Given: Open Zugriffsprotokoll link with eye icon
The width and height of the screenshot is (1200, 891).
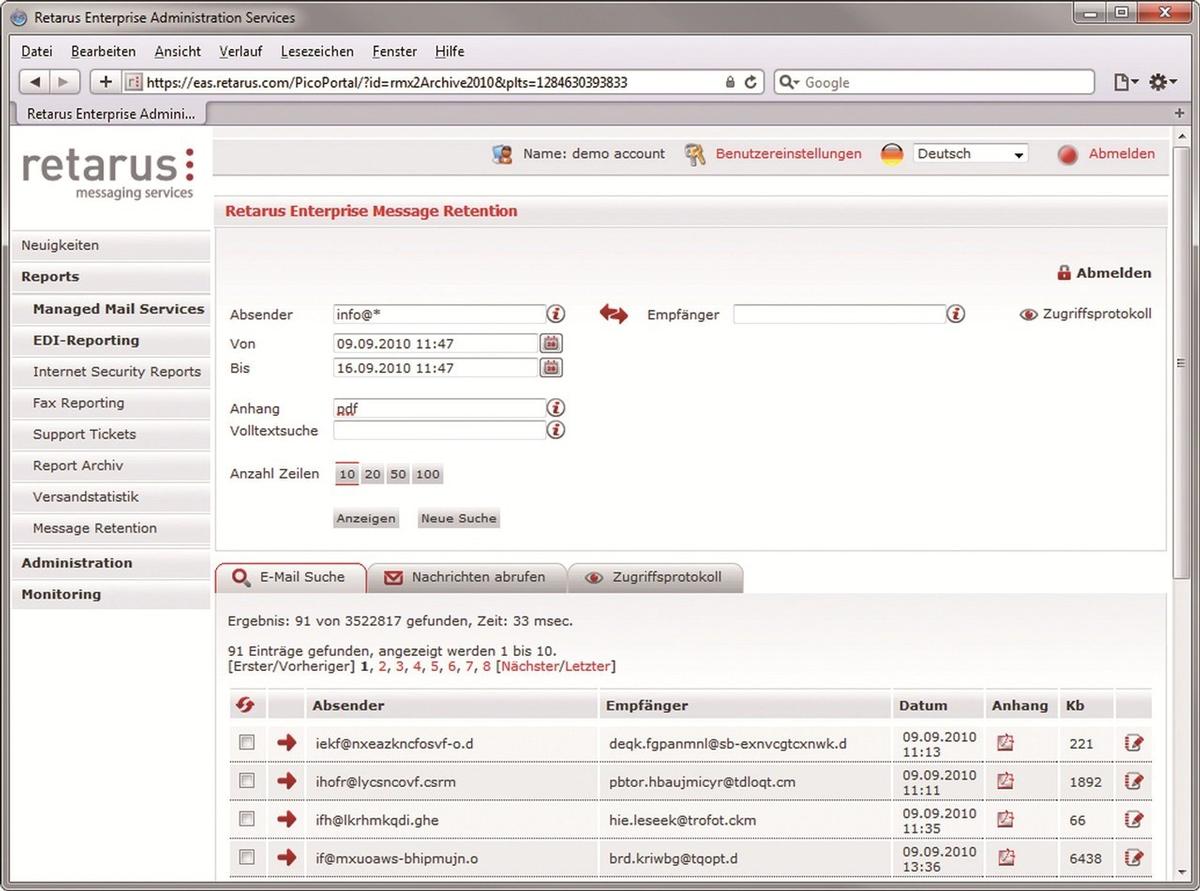Looking at the screenshot, I should point(1086,314).
